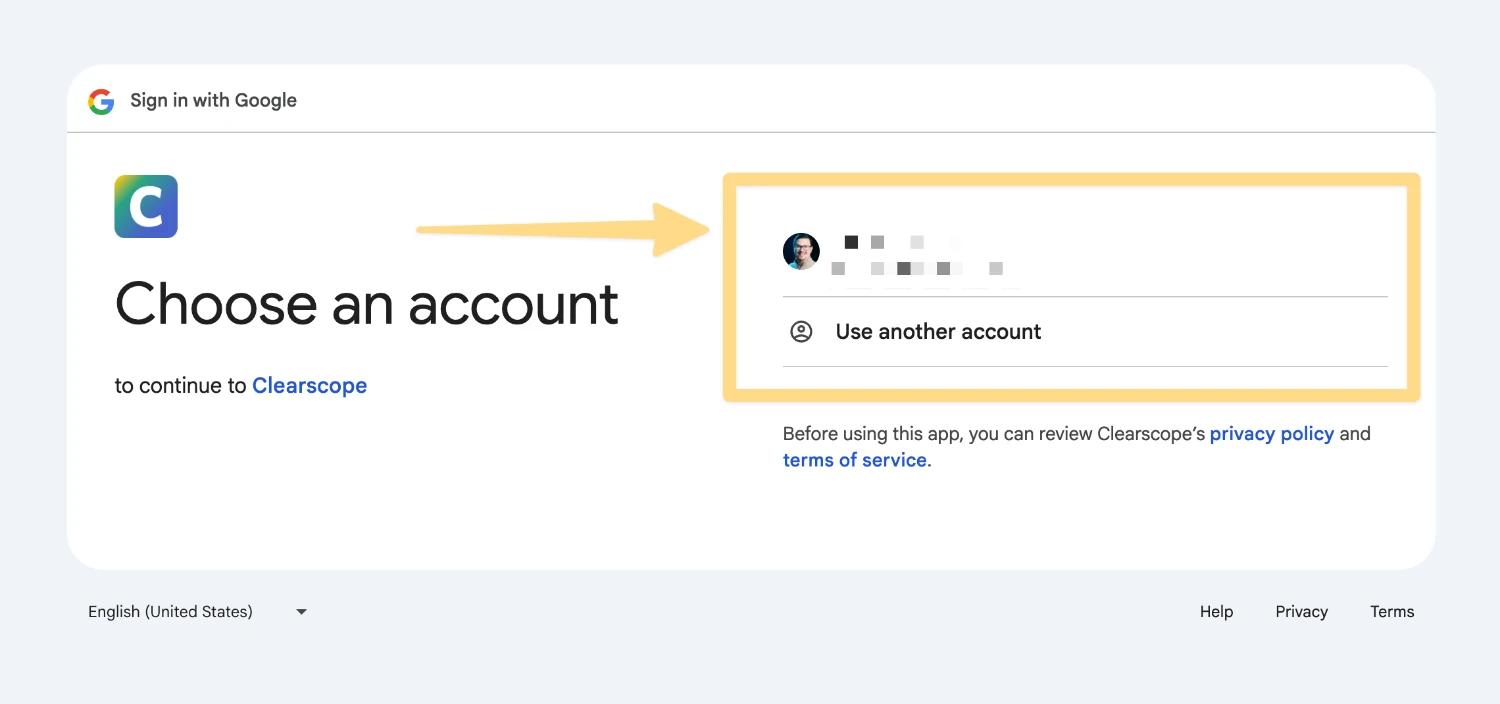Open the Help footer link
Screen dimensions: 1500x704
point(1216,611)
